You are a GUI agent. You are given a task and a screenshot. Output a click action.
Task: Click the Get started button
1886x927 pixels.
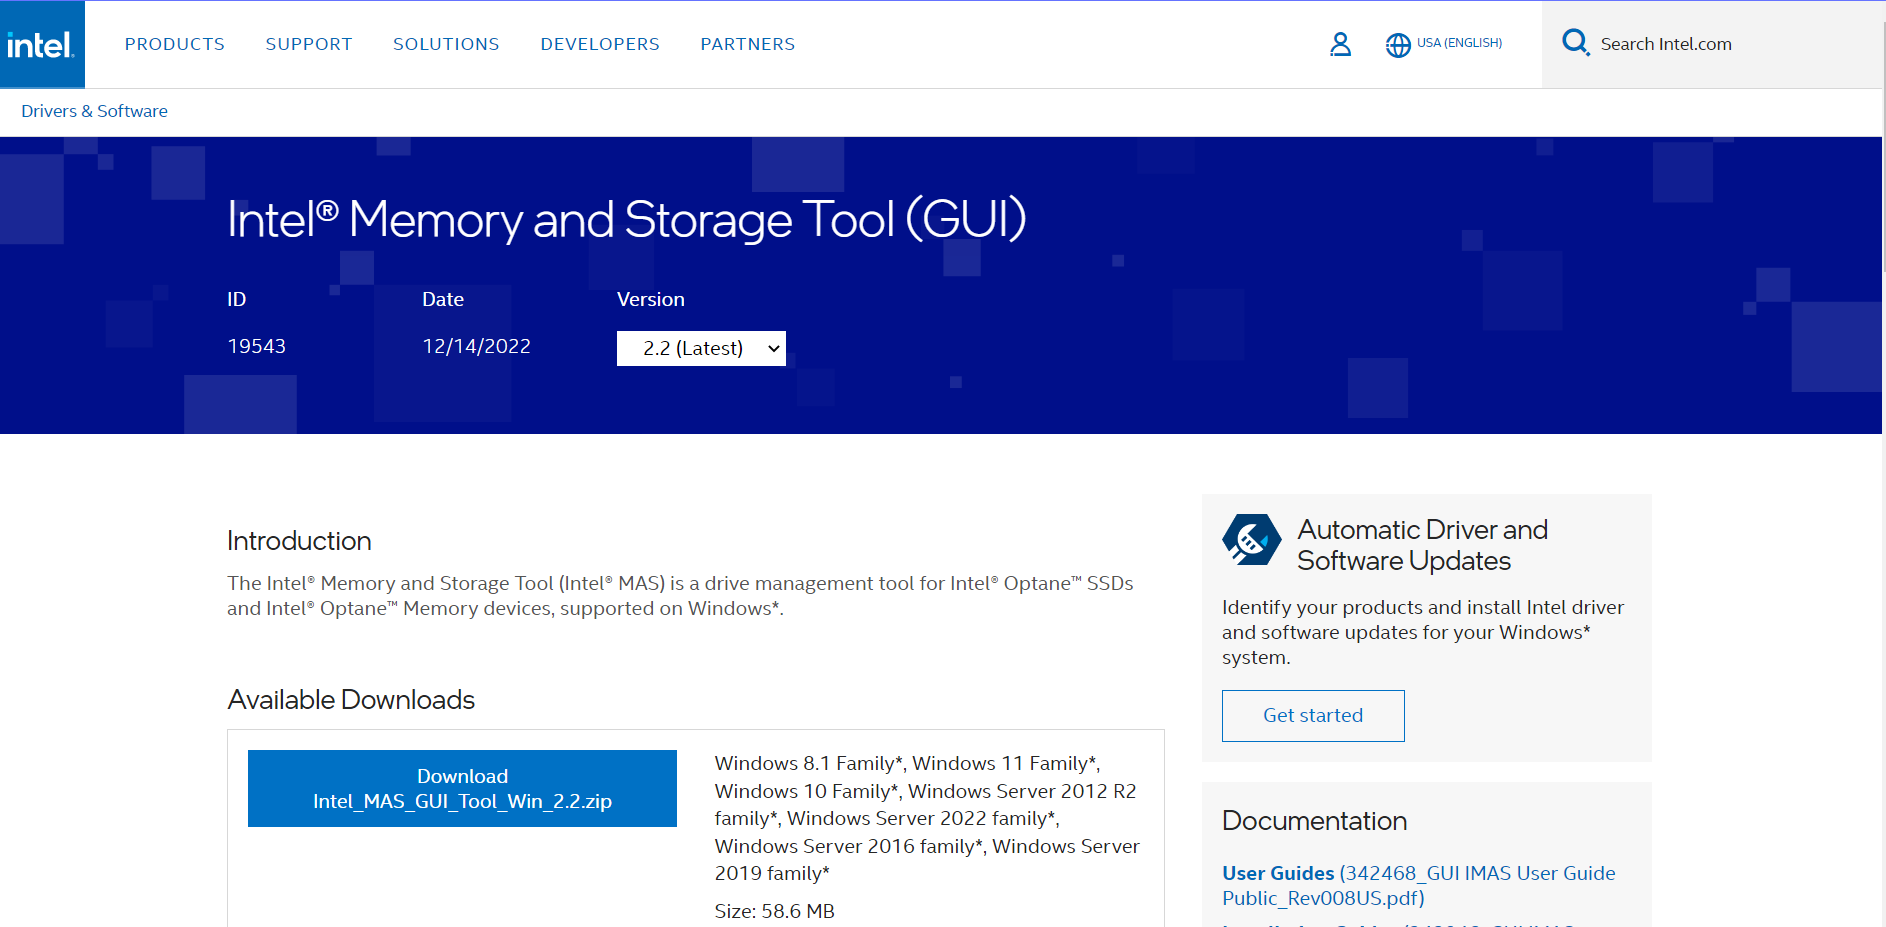coord(1313,715)
